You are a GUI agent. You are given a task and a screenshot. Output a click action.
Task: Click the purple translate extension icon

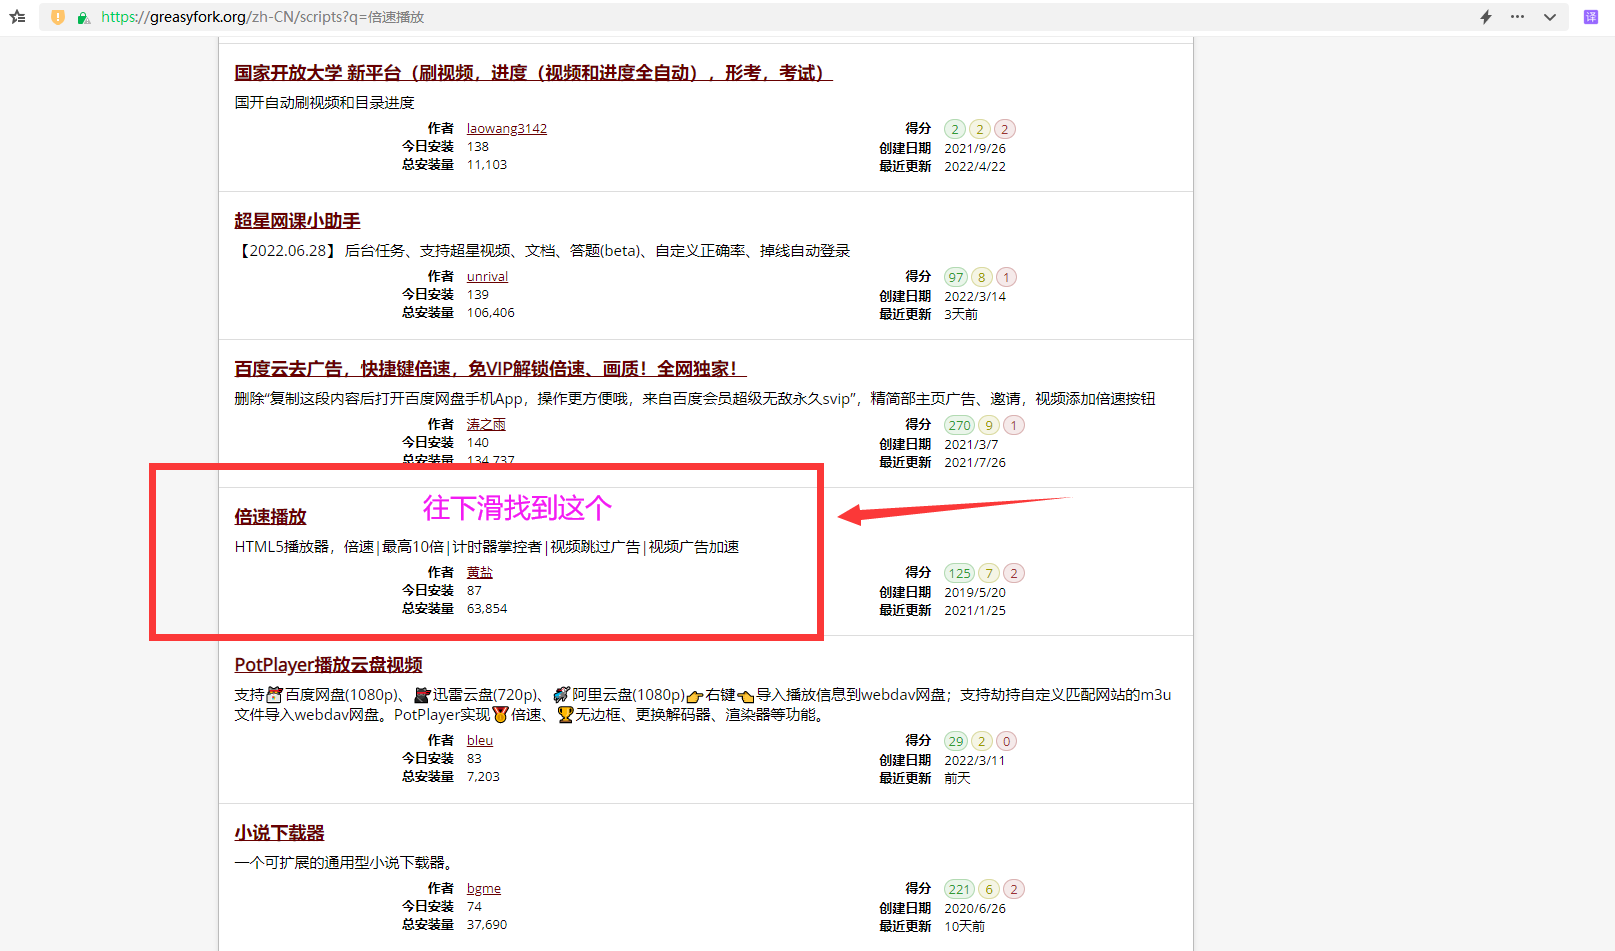1590,17
